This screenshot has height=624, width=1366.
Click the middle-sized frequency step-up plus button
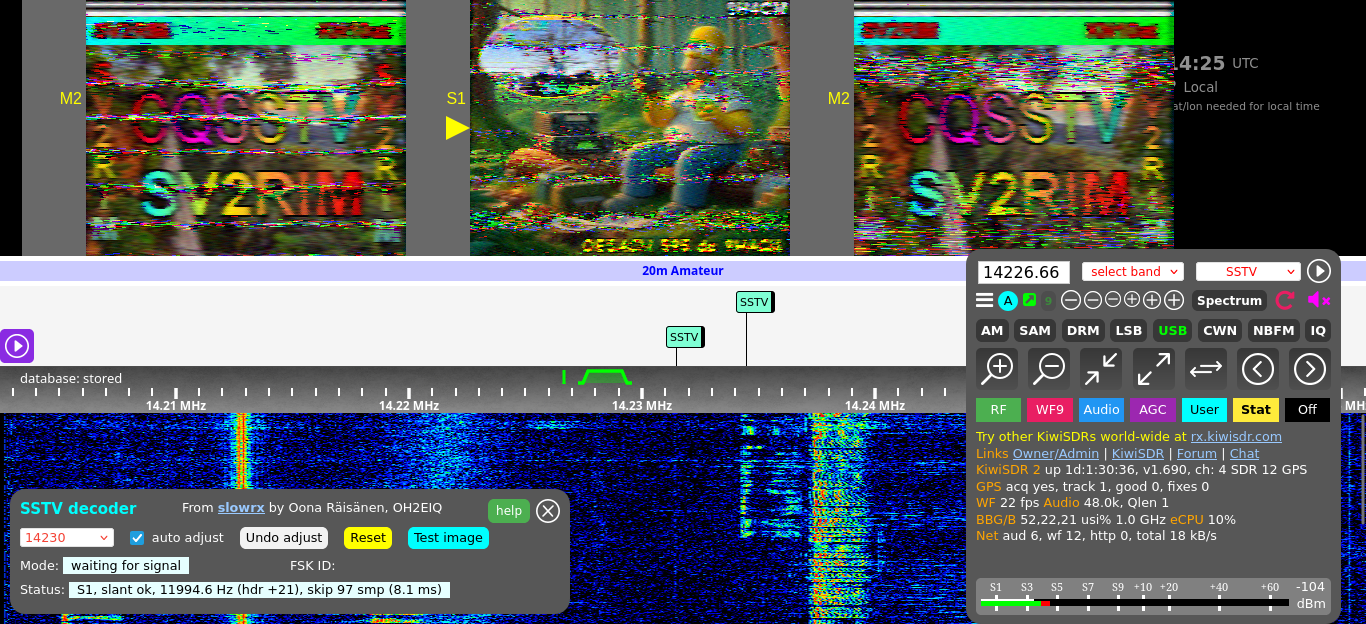[x=1152, y=300]
